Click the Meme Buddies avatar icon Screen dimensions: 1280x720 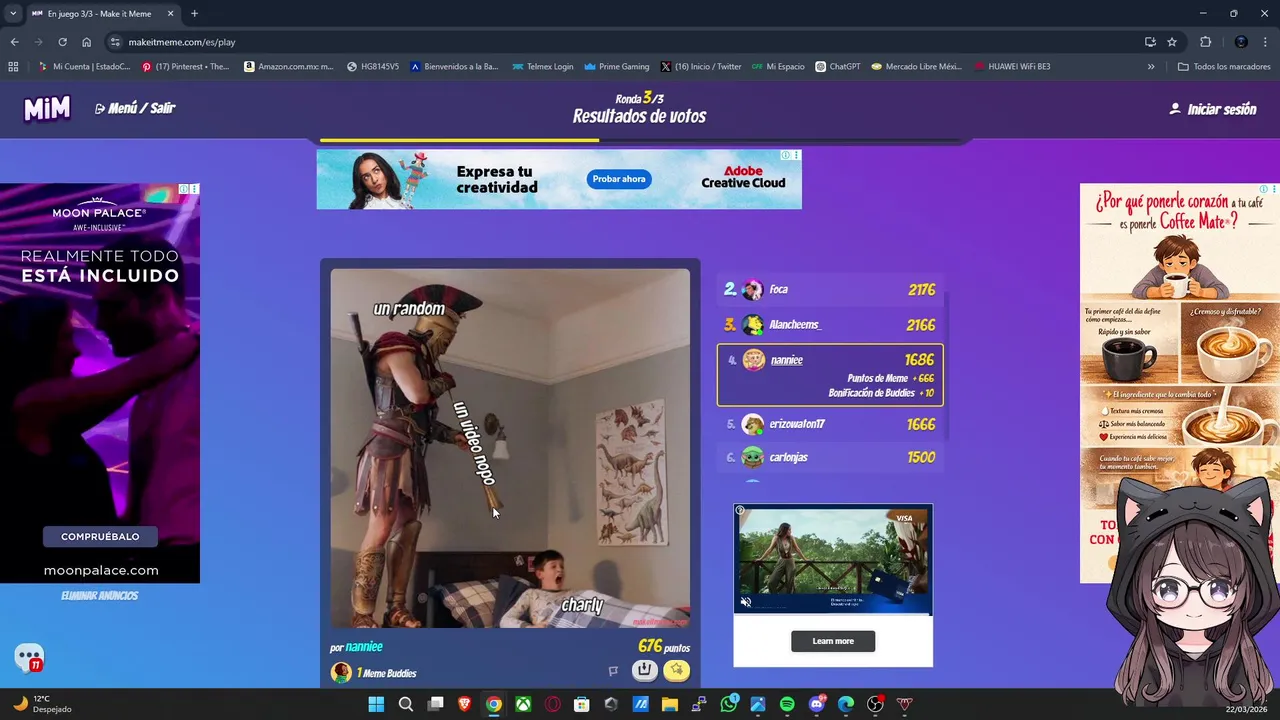point(341,673)
